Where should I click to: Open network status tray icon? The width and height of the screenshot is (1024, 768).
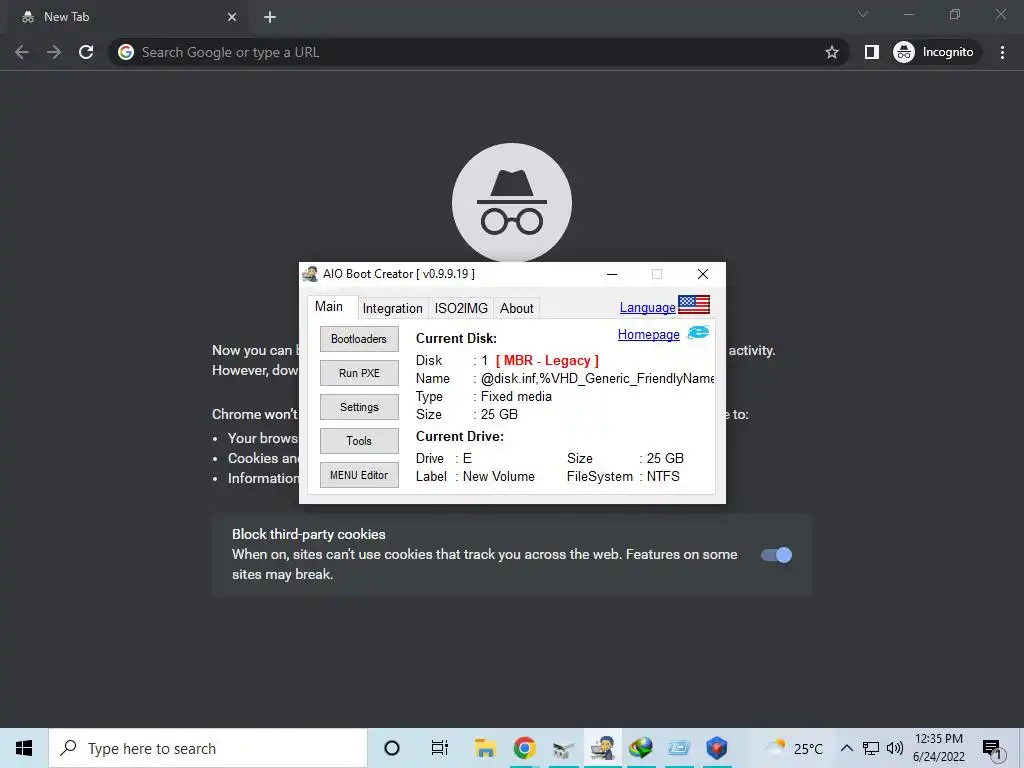click(x=871, y=748)
